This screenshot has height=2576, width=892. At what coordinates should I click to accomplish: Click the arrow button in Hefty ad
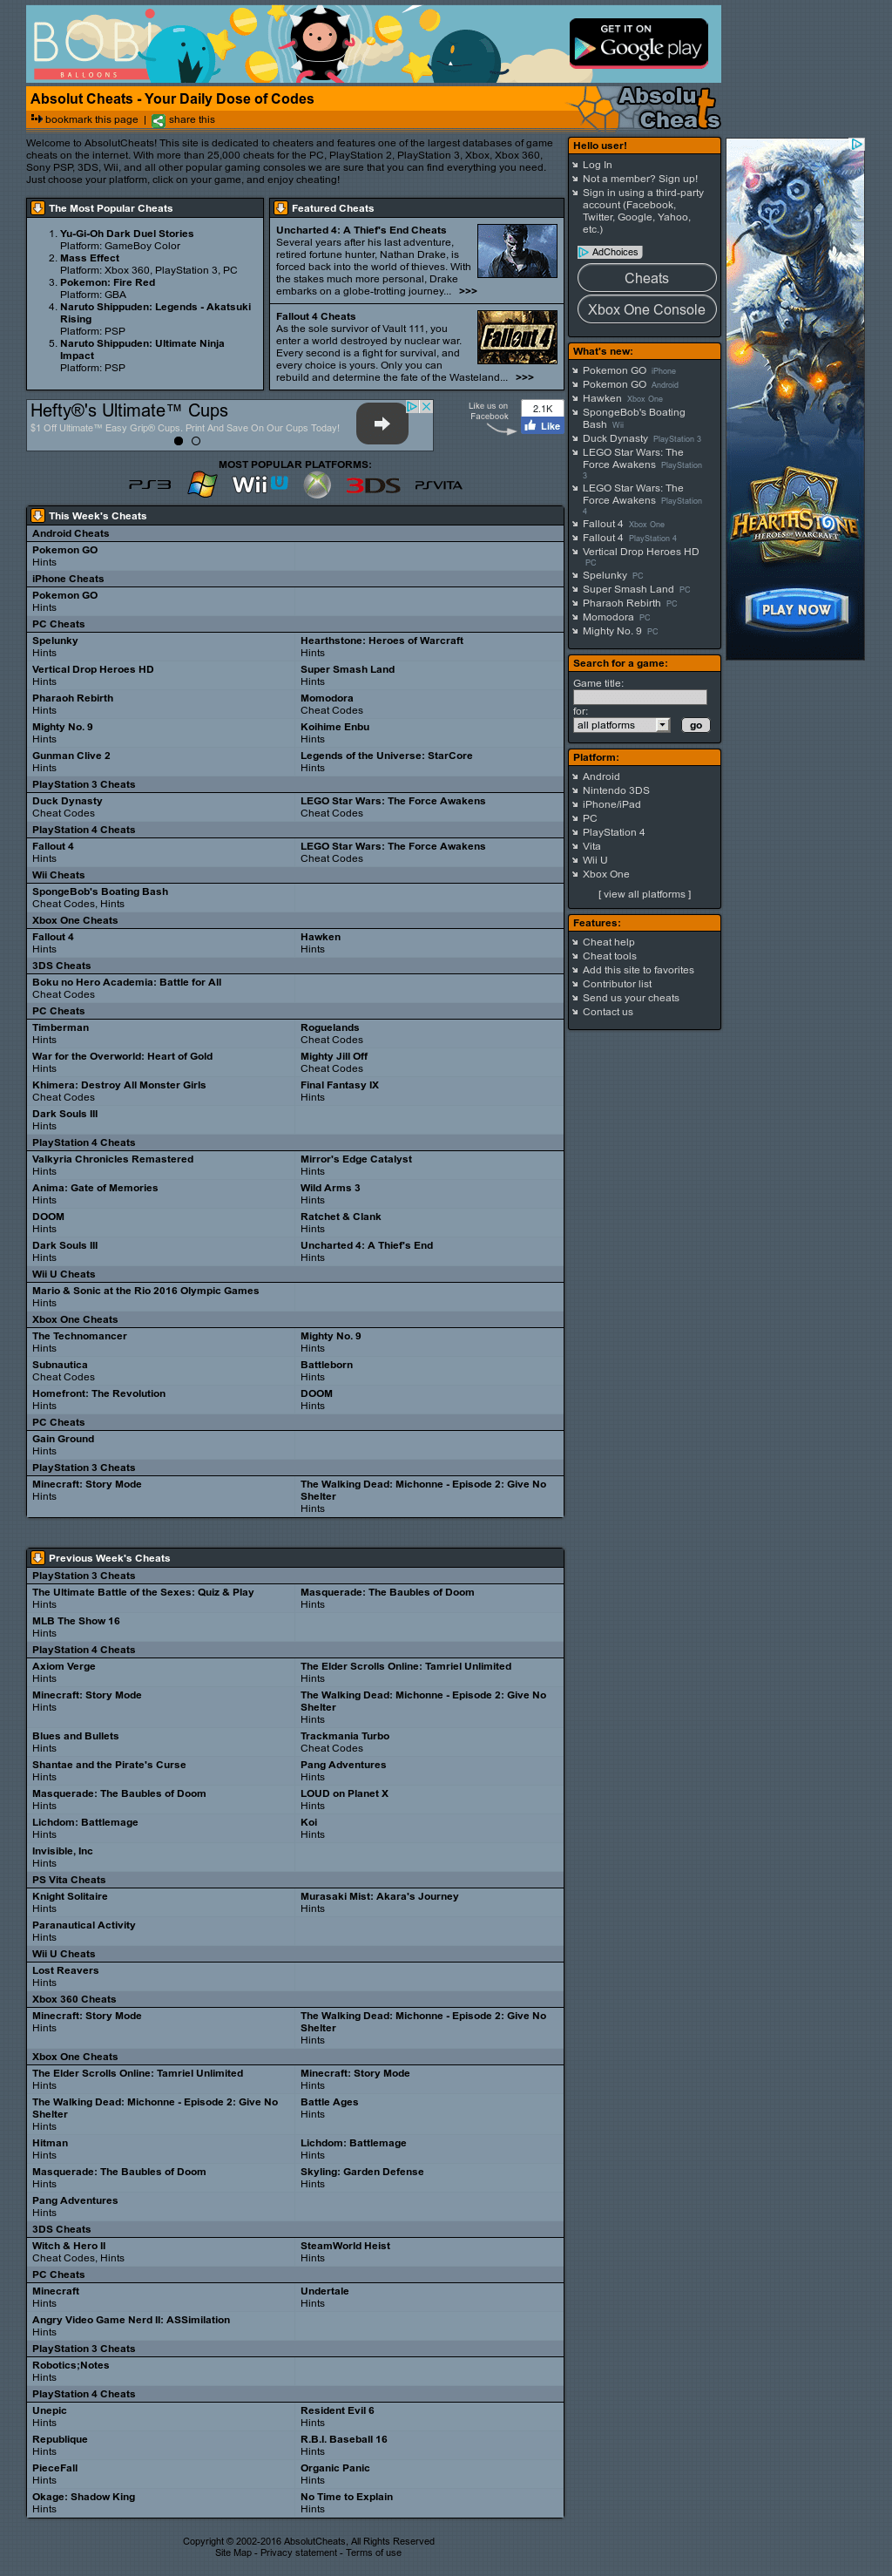382,423
